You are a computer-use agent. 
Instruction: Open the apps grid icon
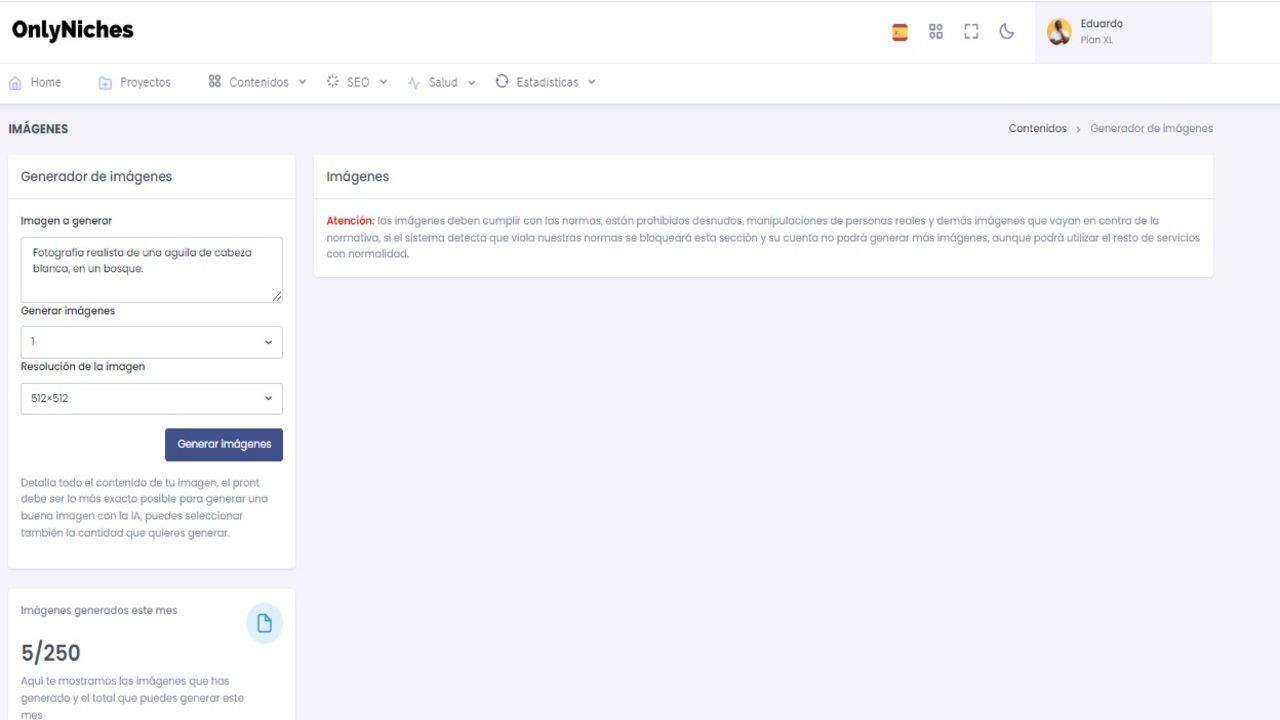pyautogui.click(x=936, y=32)
